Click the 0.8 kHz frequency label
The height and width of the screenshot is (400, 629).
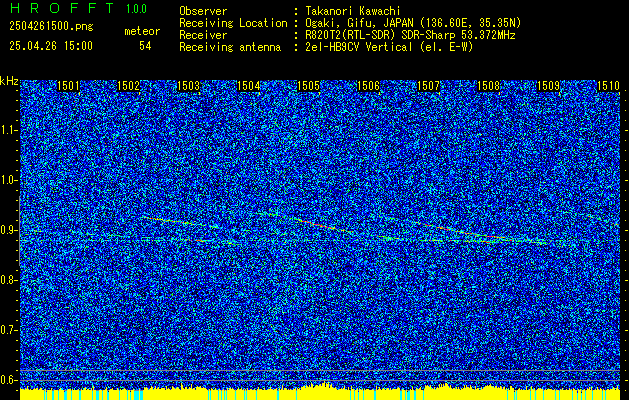[x=8, y=280]
